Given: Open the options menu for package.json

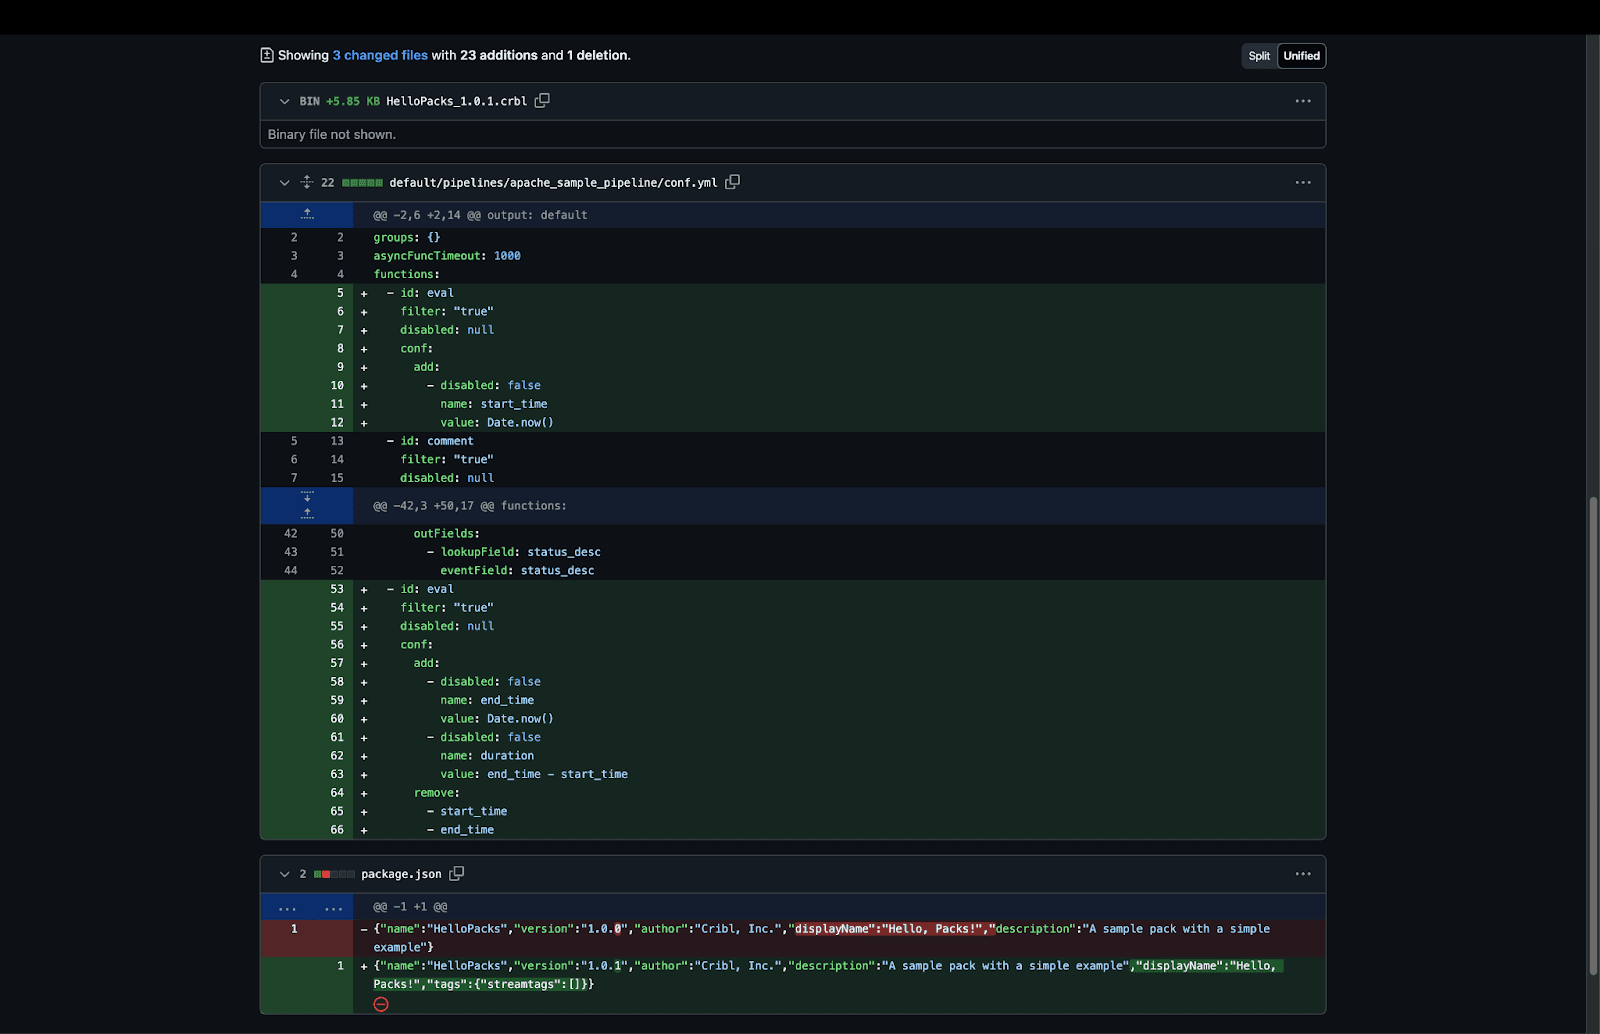Looking at the screenshot, I should tap(1302, 874).
